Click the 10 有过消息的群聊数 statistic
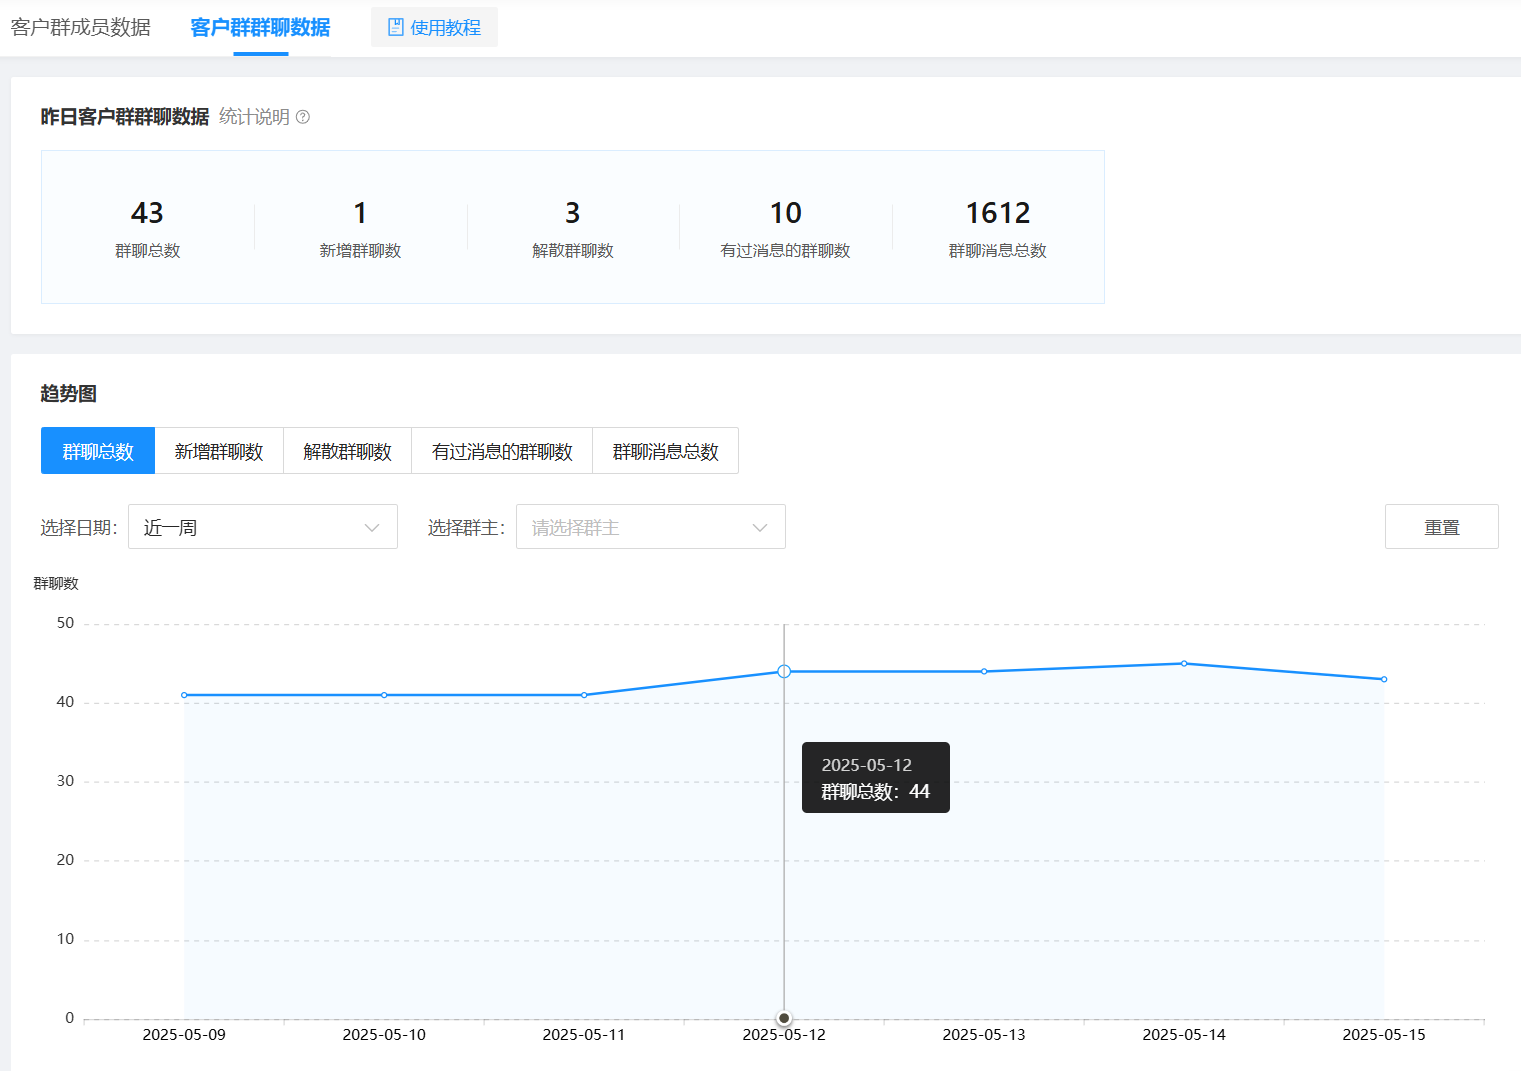The width and height of the screenshot is (1521, 1071). [x=786, y=228]
